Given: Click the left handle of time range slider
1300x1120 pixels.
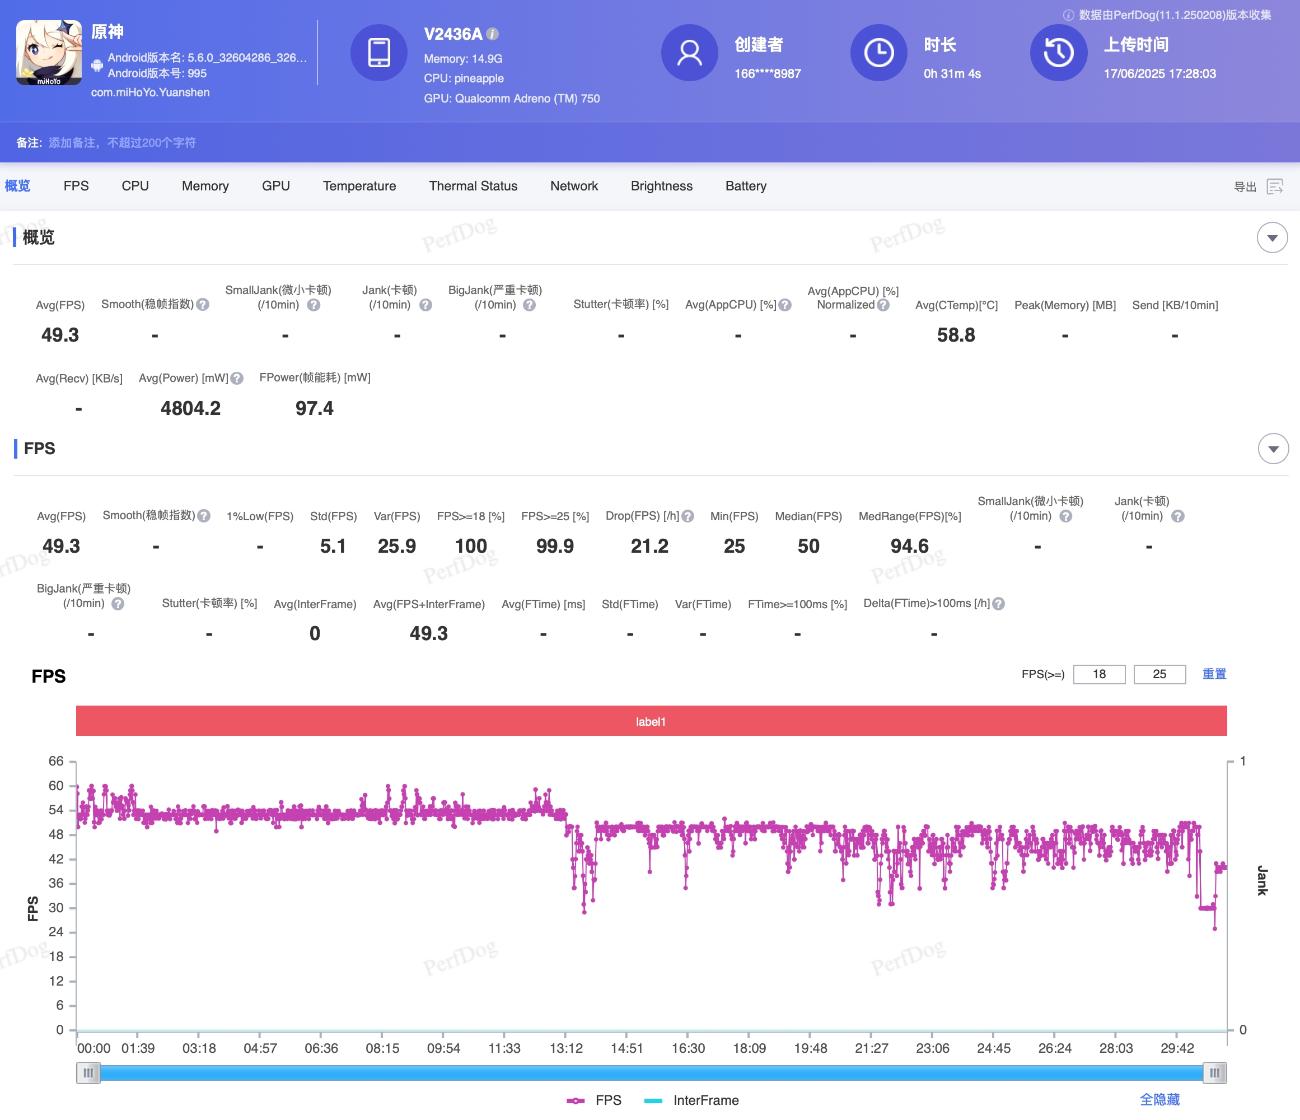Looking at the screenshot, I should coord(89,1073).
